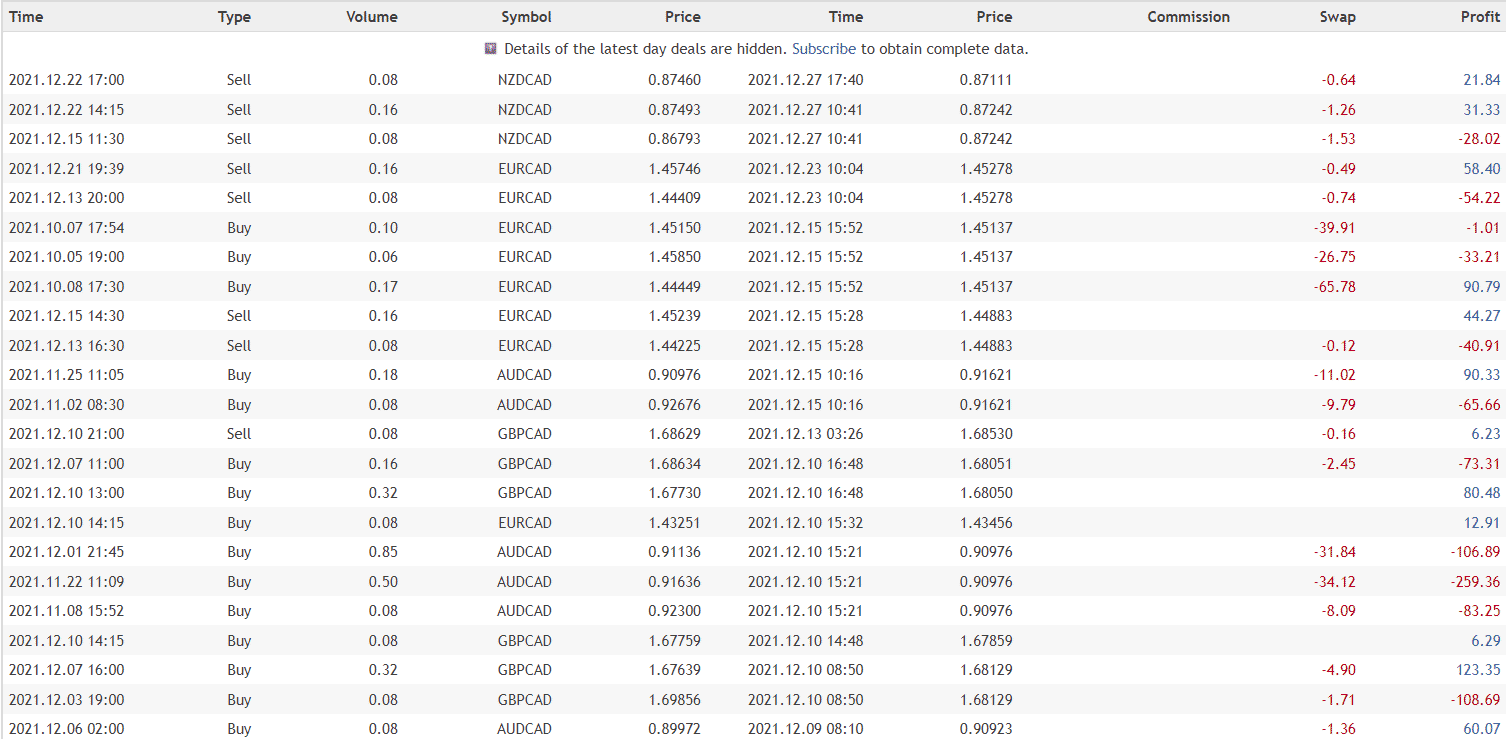The width and height of the screenshot is (1506, 739).
Task: Click the profit value 123.35
Action: pyautogui.click(x=1476, y=670)
